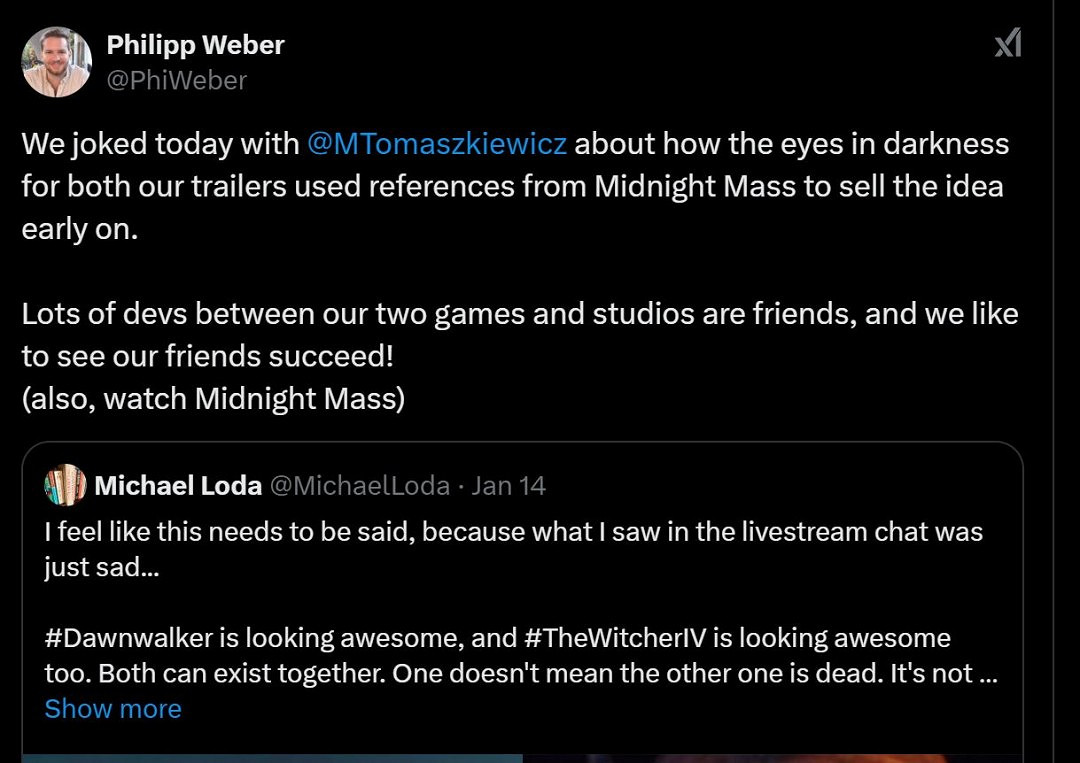Click the Michael Loda display name
The image size is (1080, 763).
coord(178,486)
